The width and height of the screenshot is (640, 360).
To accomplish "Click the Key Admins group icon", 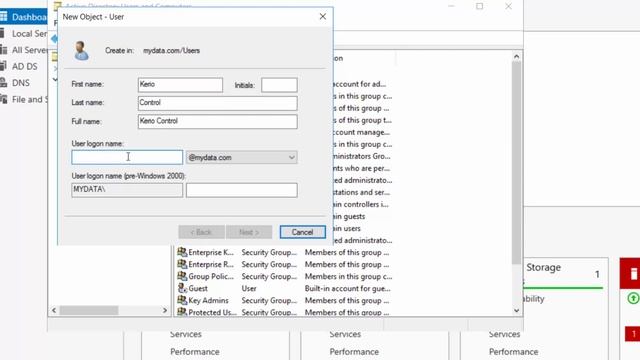I will [x=182, y=300].
